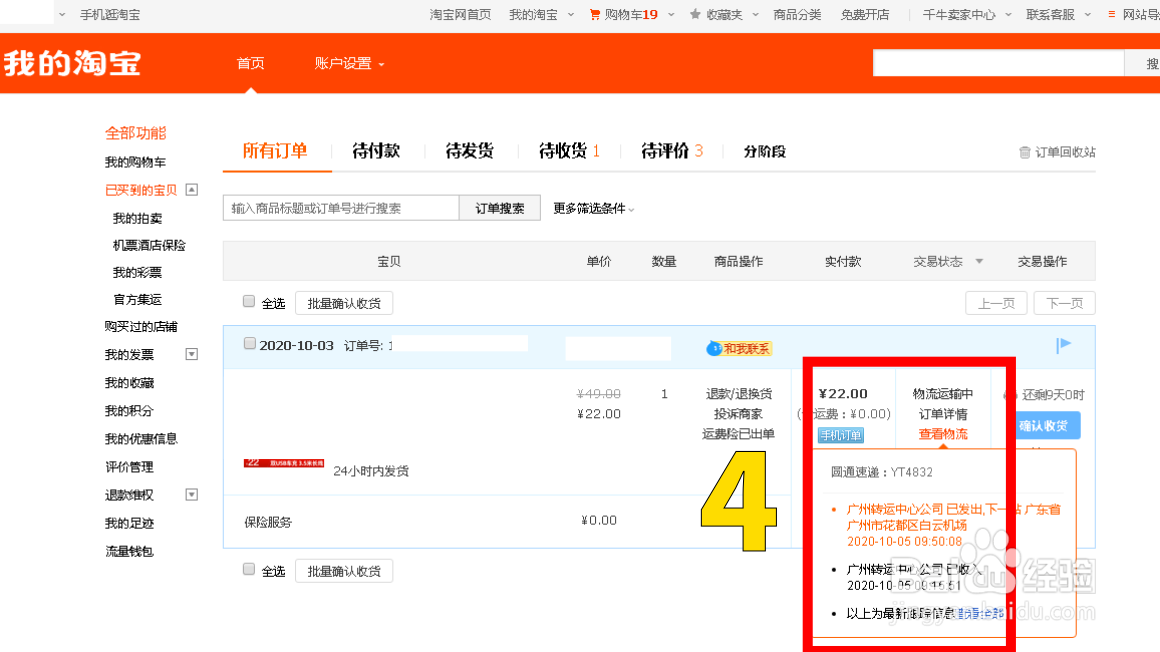The image size is (1160, 652).
Task: Open 免费开店 top link
Action: click(865, 15)
